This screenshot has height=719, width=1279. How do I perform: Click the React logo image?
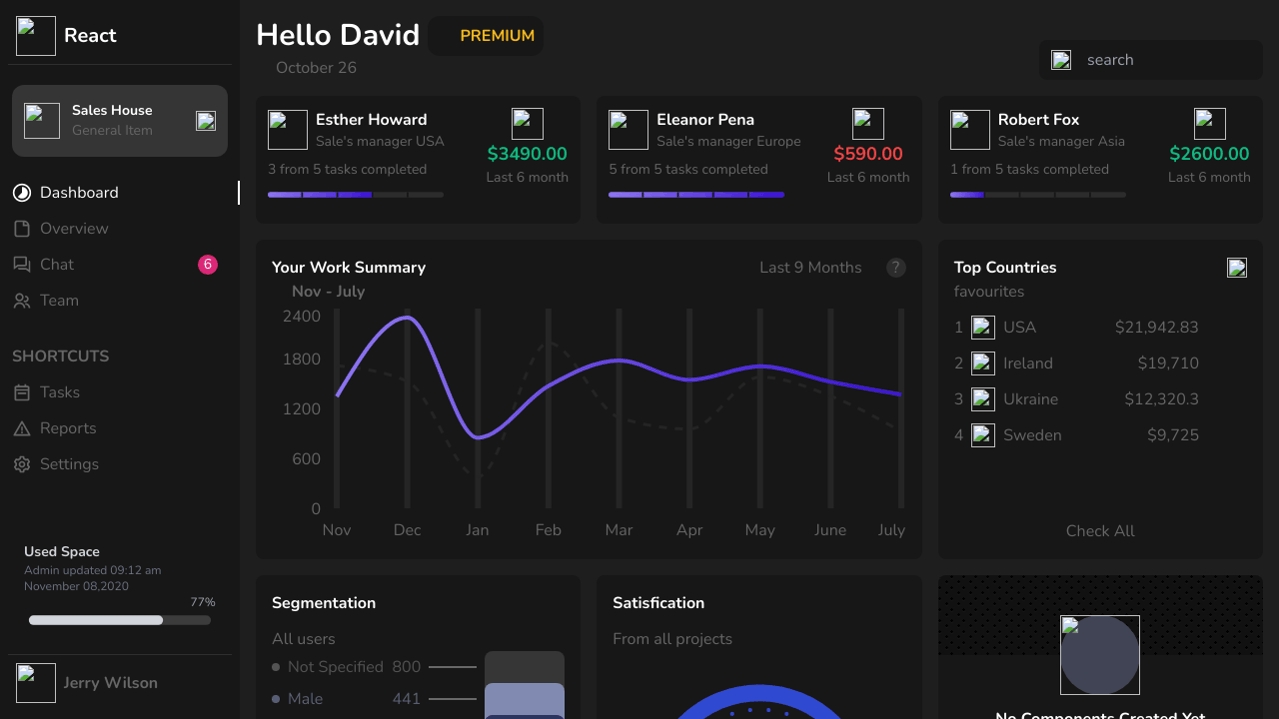click(x=36, y=36)
